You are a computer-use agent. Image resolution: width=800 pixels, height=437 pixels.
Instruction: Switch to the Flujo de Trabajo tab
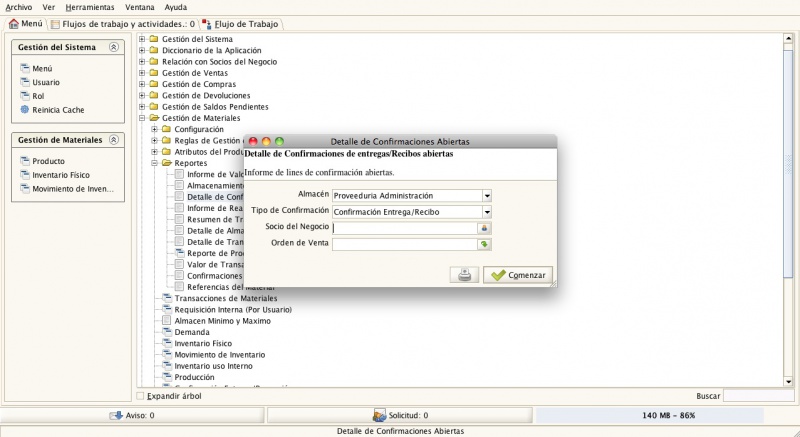pyautogui.click(x=240, y=24)
